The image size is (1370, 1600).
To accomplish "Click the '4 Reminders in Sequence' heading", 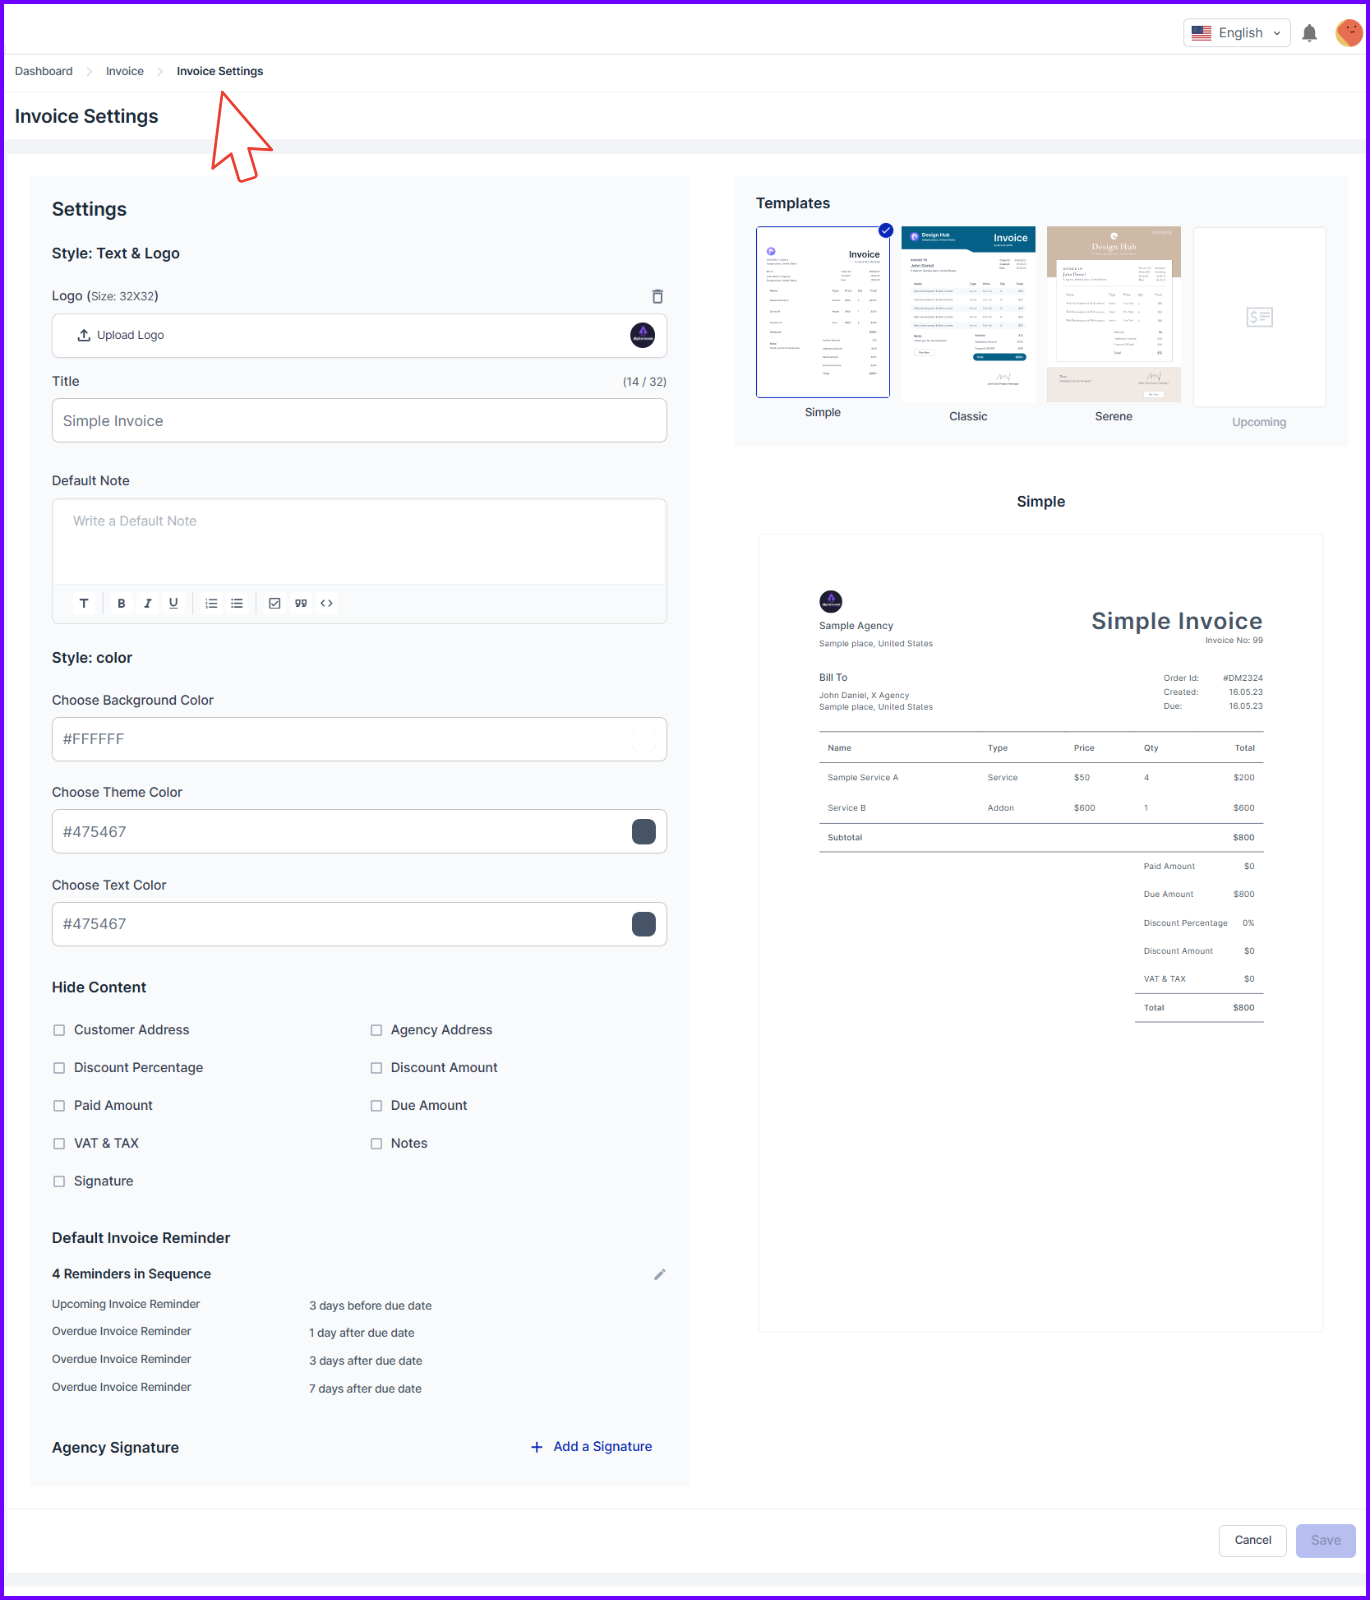I will [x=131, y=1274].
